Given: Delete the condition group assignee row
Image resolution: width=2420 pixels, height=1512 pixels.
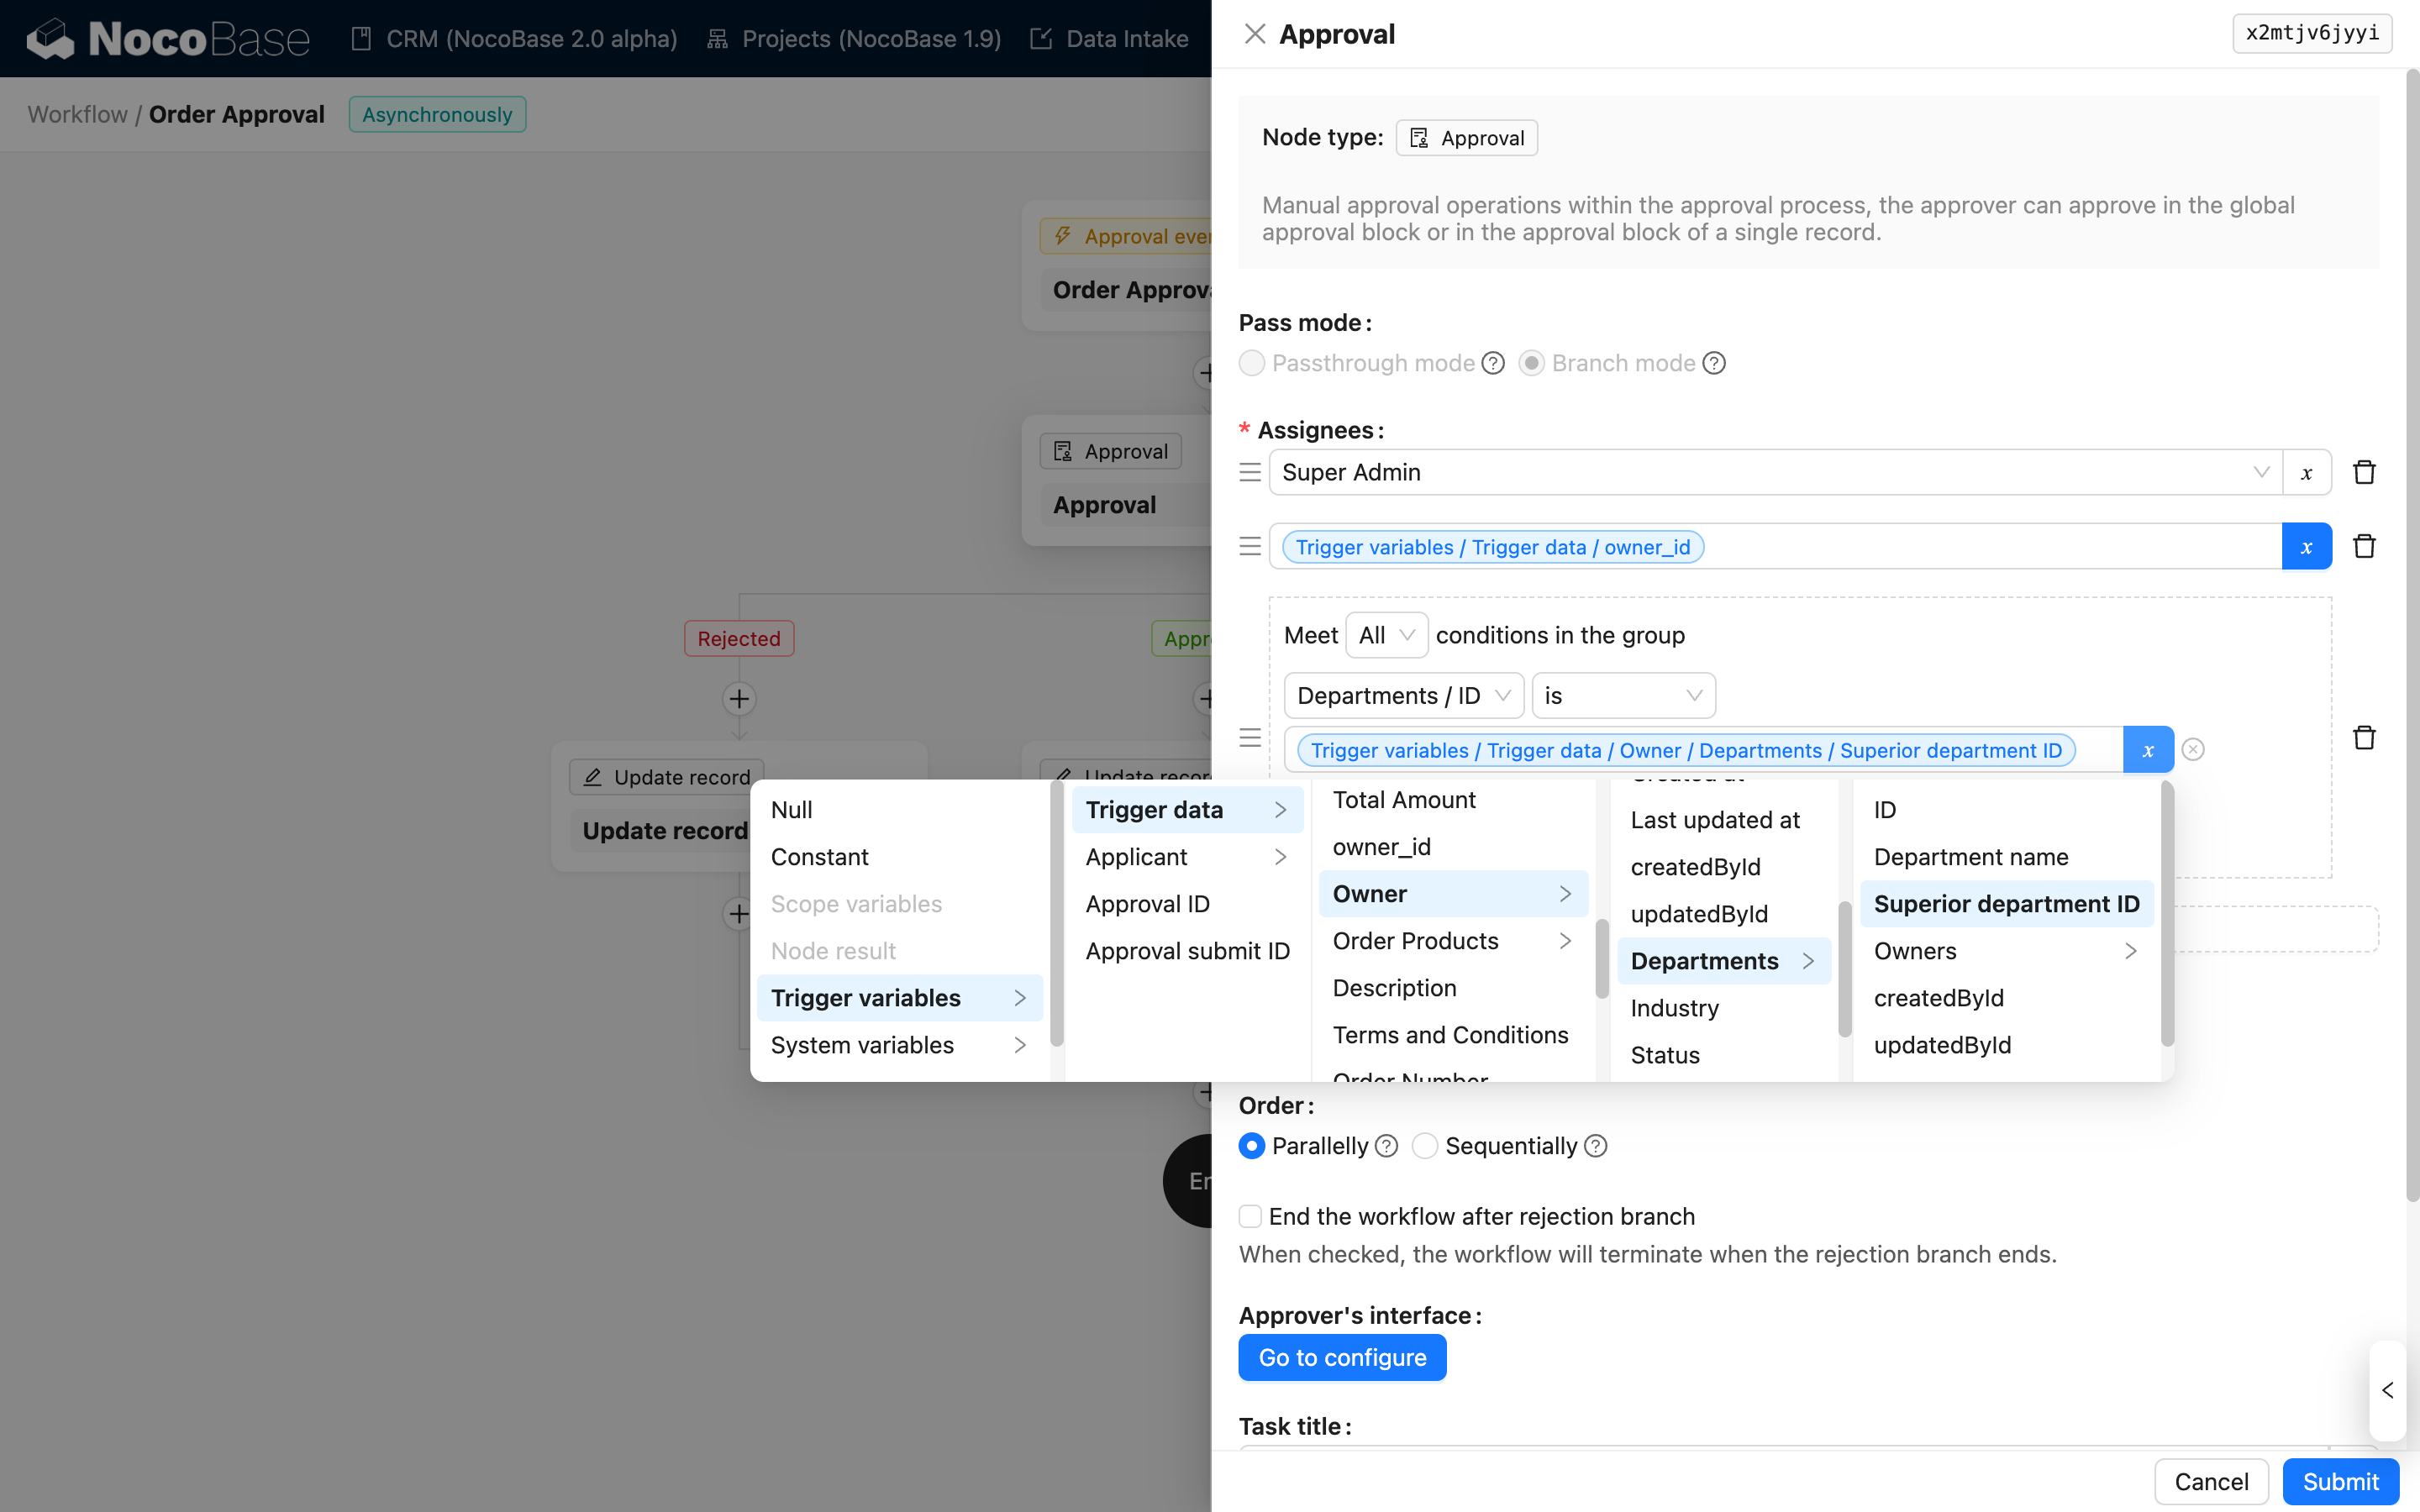Looking at the screenshot, I should [2364, 737].
